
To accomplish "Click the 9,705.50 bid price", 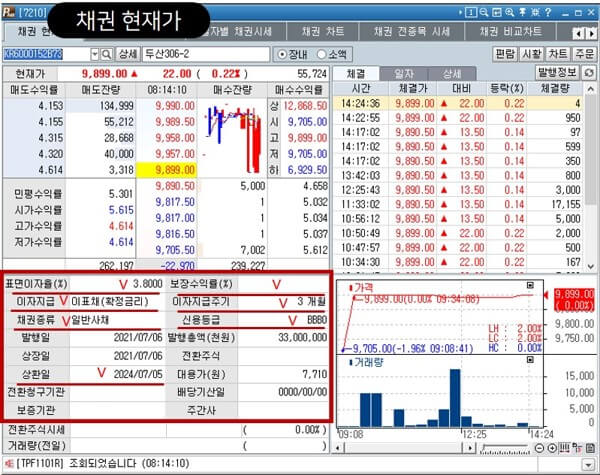I will pos(175,250).
